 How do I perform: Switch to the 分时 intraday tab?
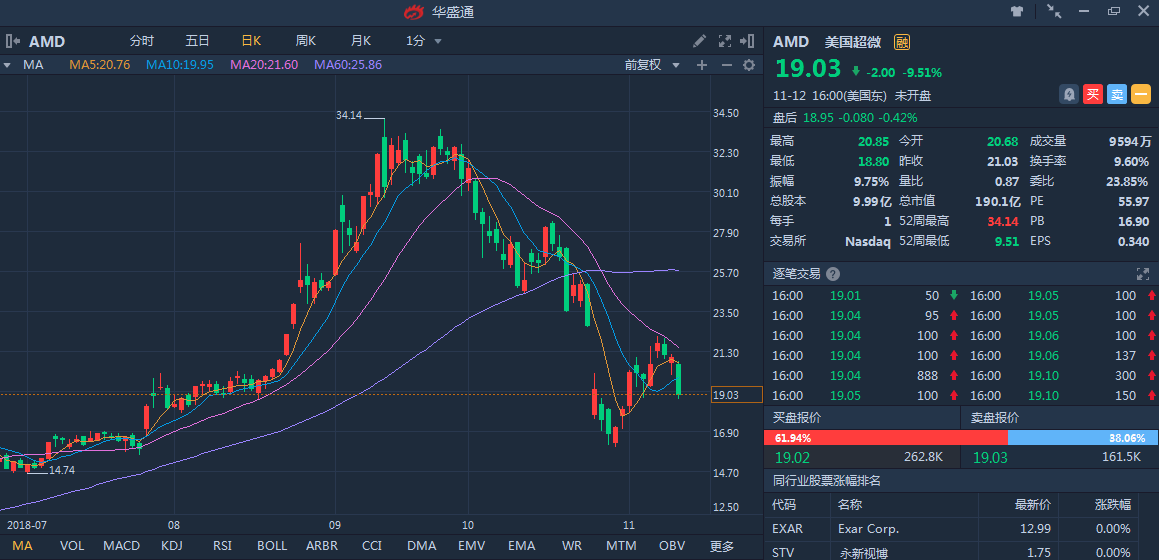(x=142, y=41)
